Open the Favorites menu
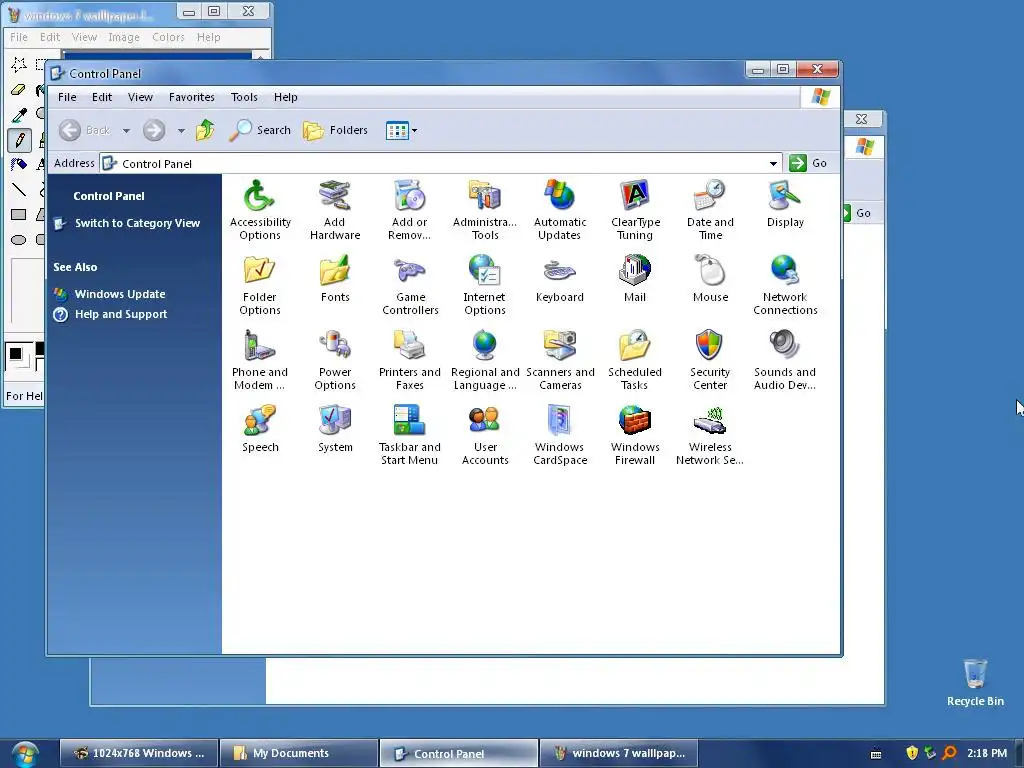The width and height of the screenshot is (1024, 768). click(191, 97)
